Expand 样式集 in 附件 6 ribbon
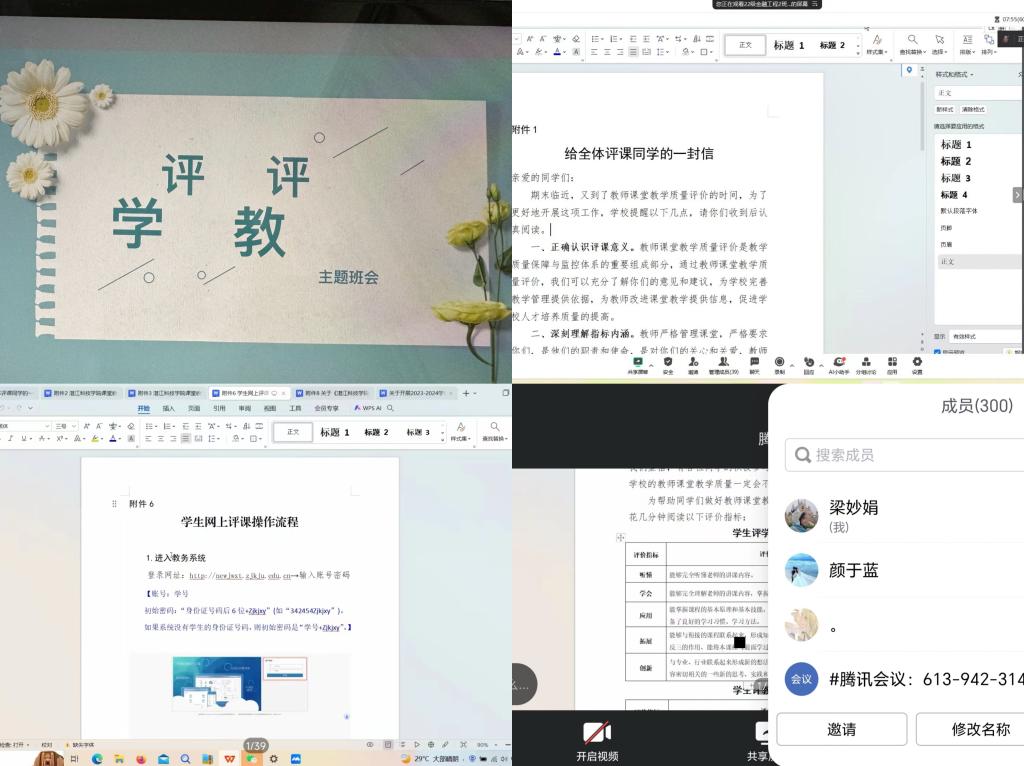 (460, 432)
